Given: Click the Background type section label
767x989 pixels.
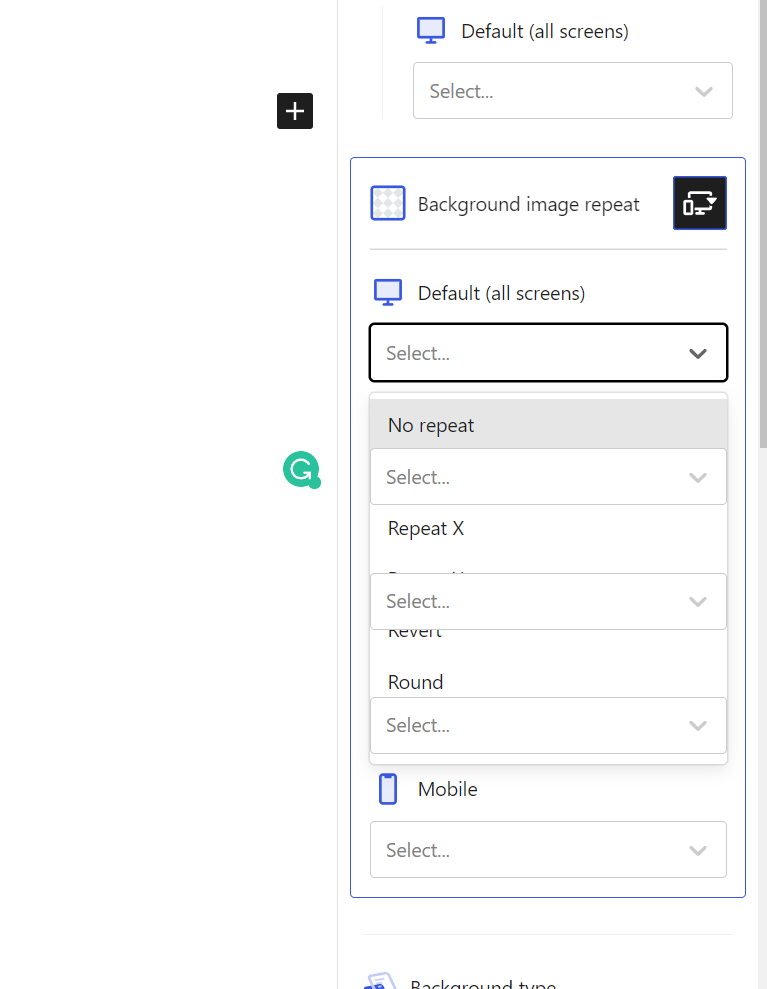Looking at the screenshot, I should point(483,983).
